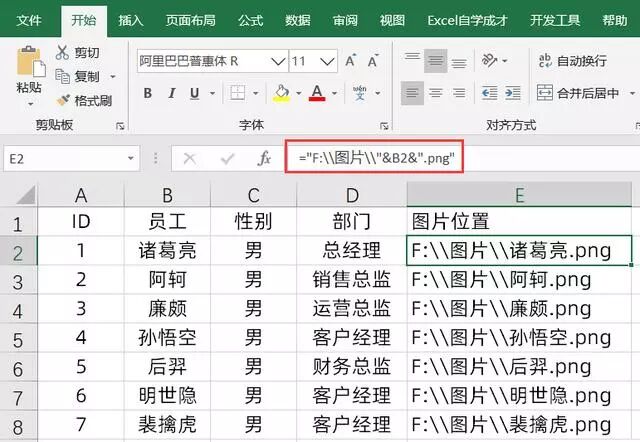Decrease the cell indent
Viewport: 640px width, 442px height.
click(x=489, y=93)
